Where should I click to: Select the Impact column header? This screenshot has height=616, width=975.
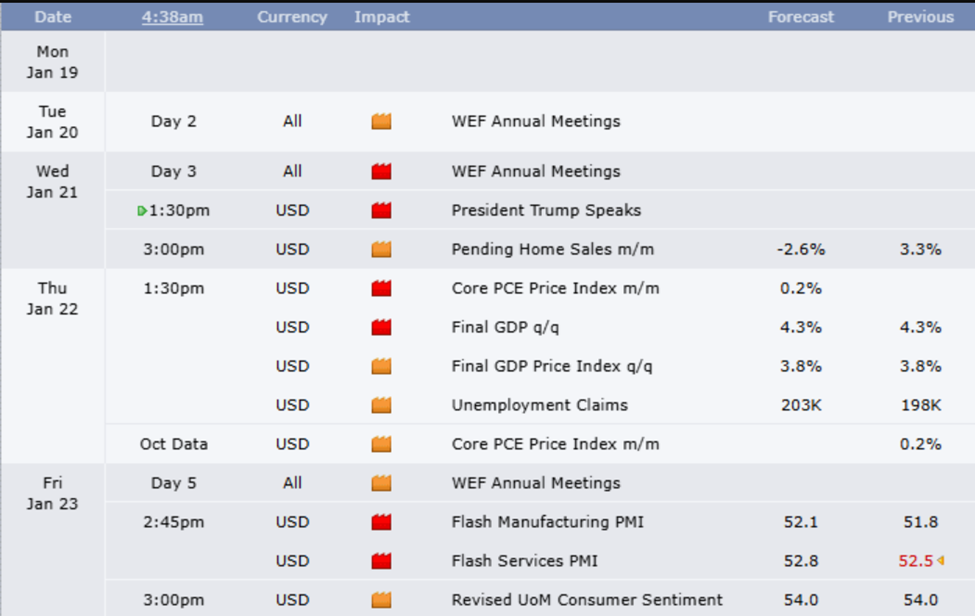[x=381, y=17]
